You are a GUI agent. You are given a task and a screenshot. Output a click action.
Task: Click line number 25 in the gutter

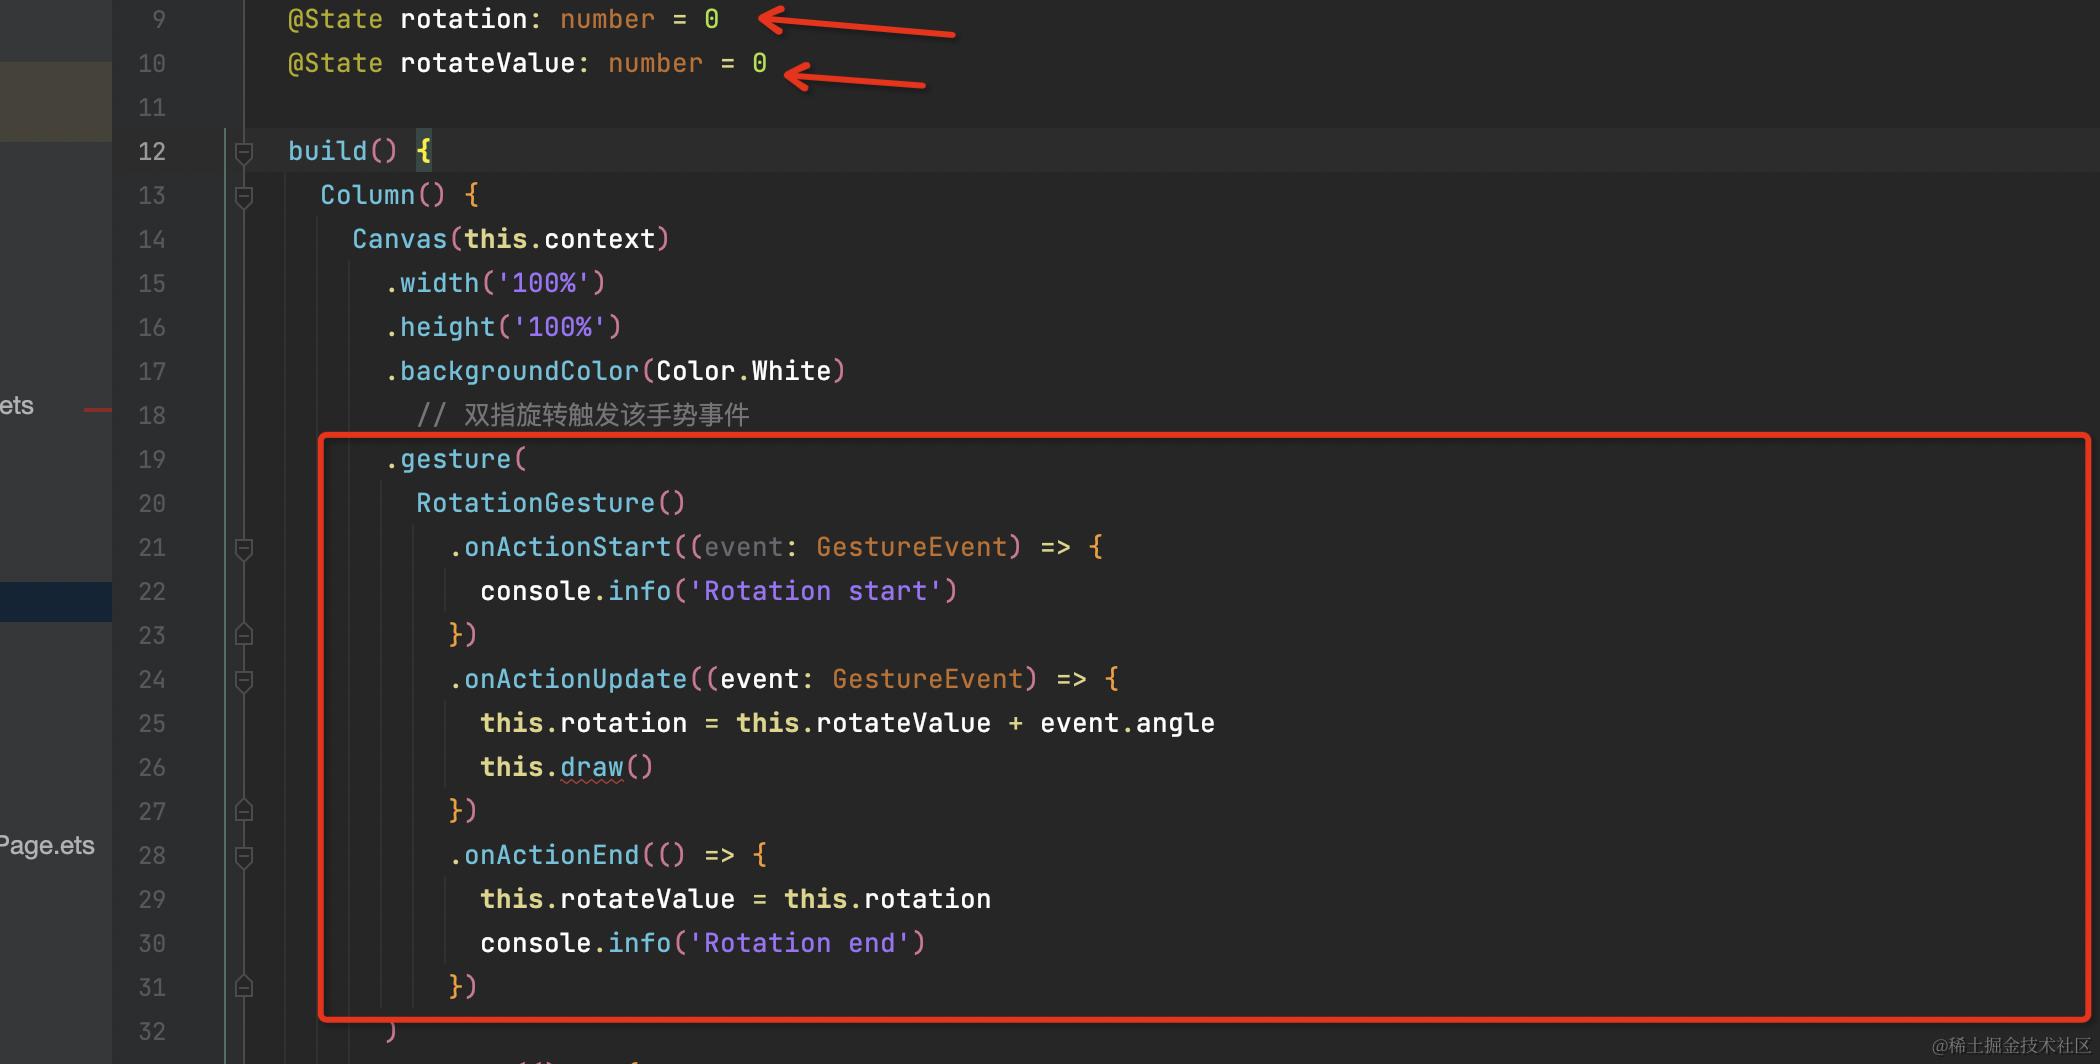point(152,723)
